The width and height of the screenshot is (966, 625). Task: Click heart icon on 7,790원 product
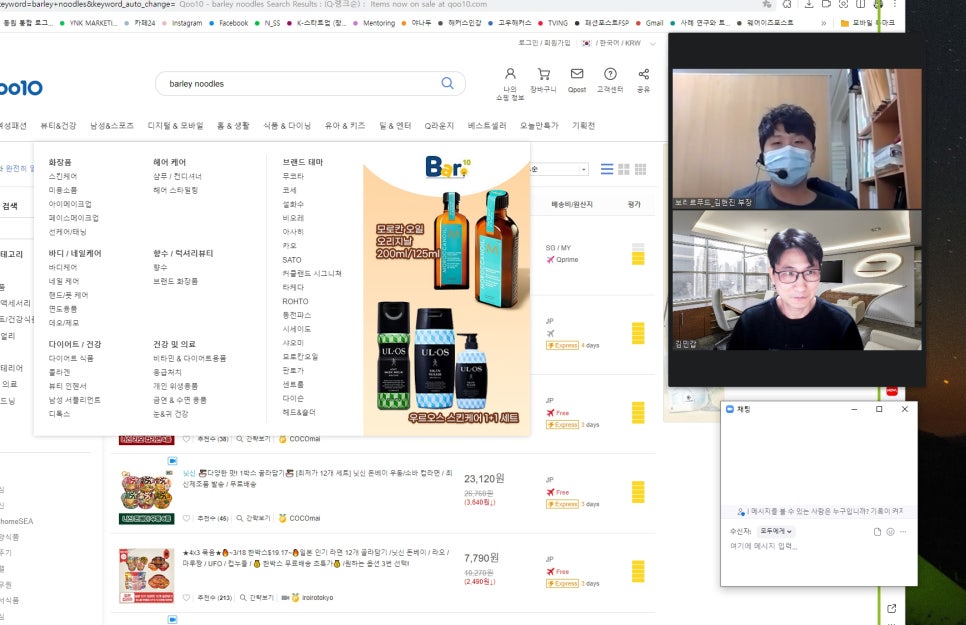[186, 597]
